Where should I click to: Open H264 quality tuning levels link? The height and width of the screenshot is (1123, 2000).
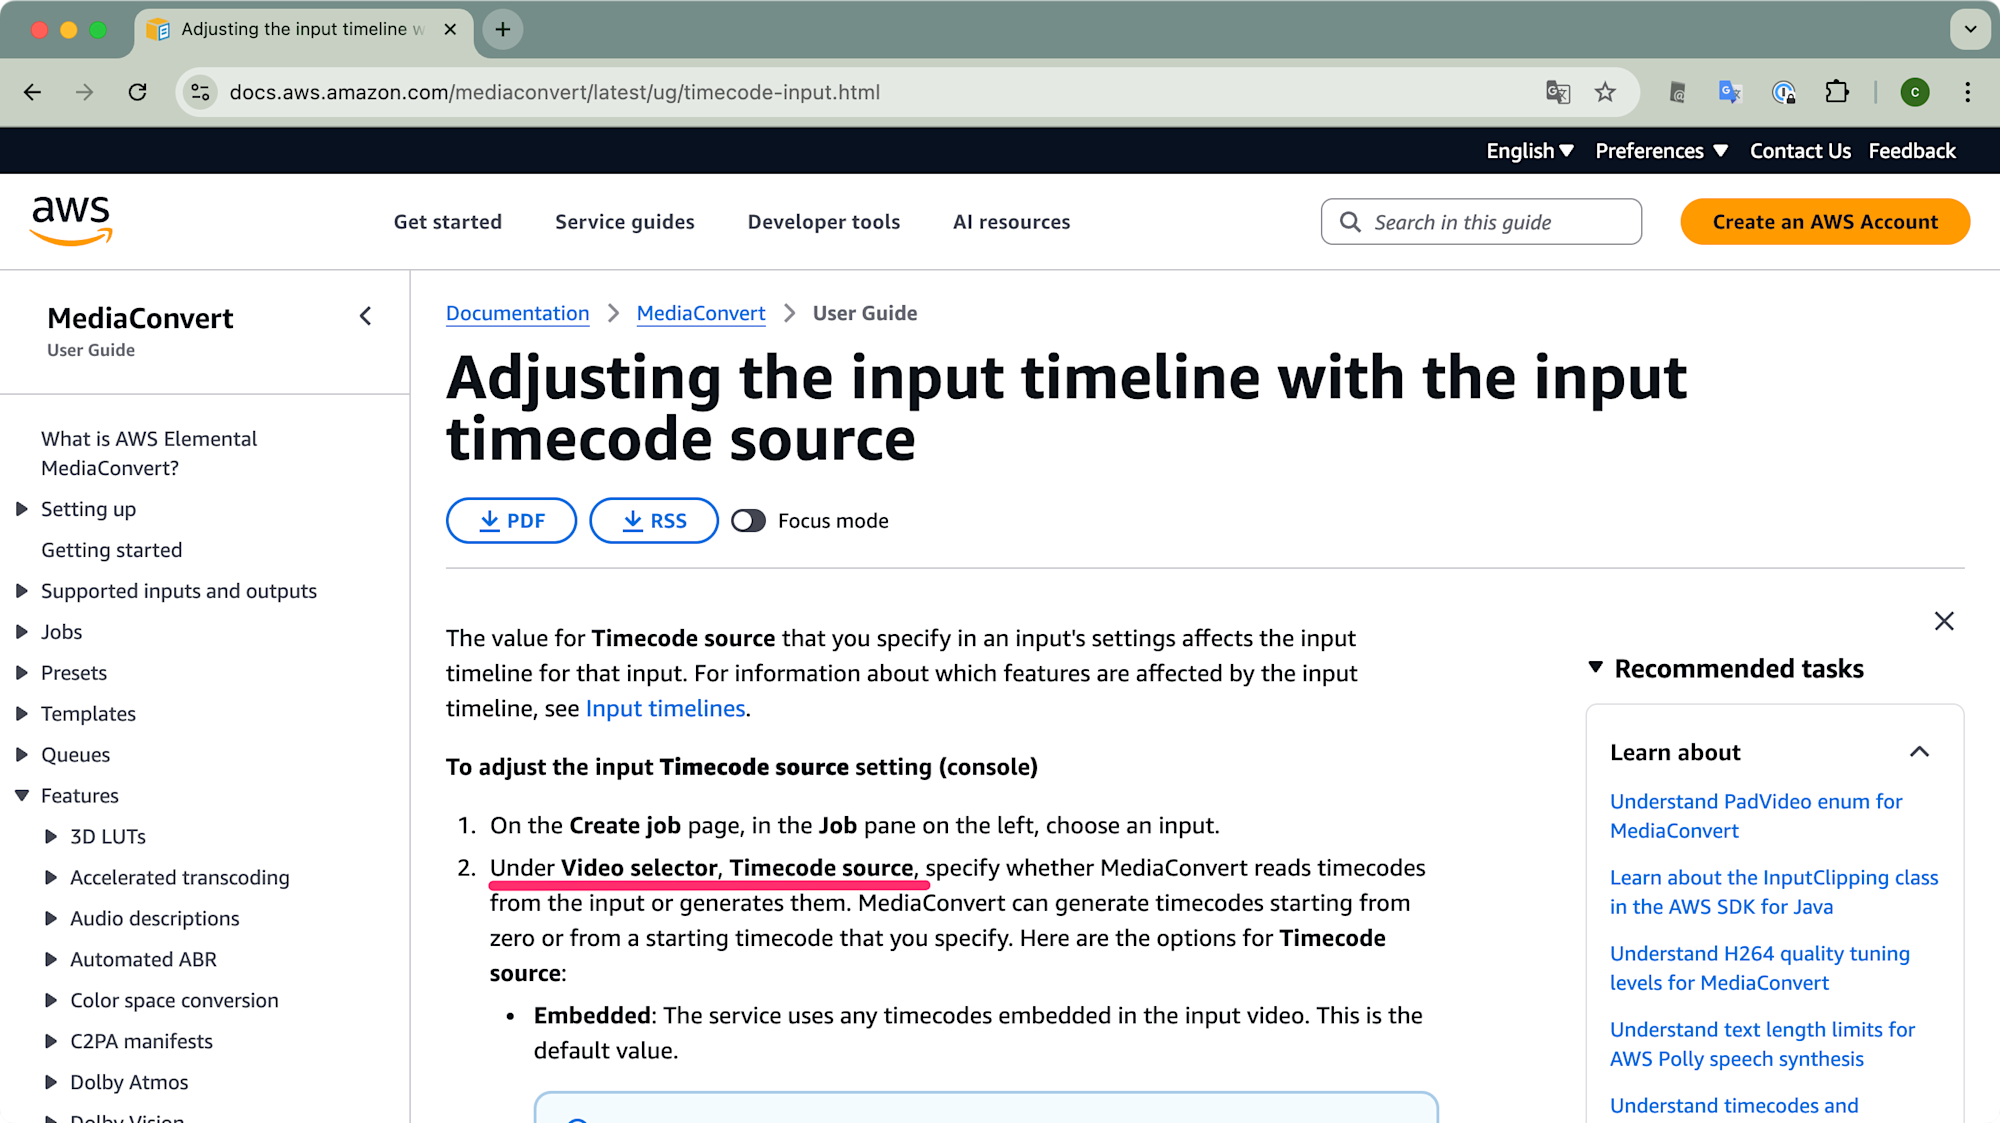1760,968
